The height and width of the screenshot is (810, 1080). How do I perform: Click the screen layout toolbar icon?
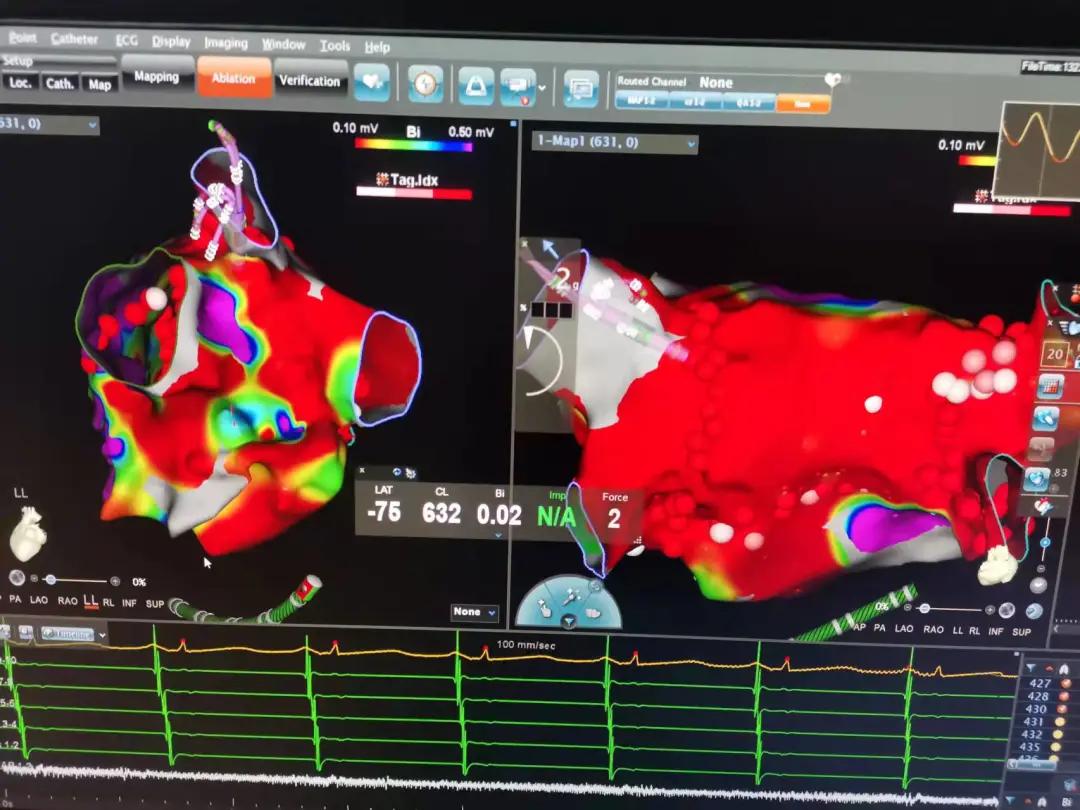click(581, 89)
